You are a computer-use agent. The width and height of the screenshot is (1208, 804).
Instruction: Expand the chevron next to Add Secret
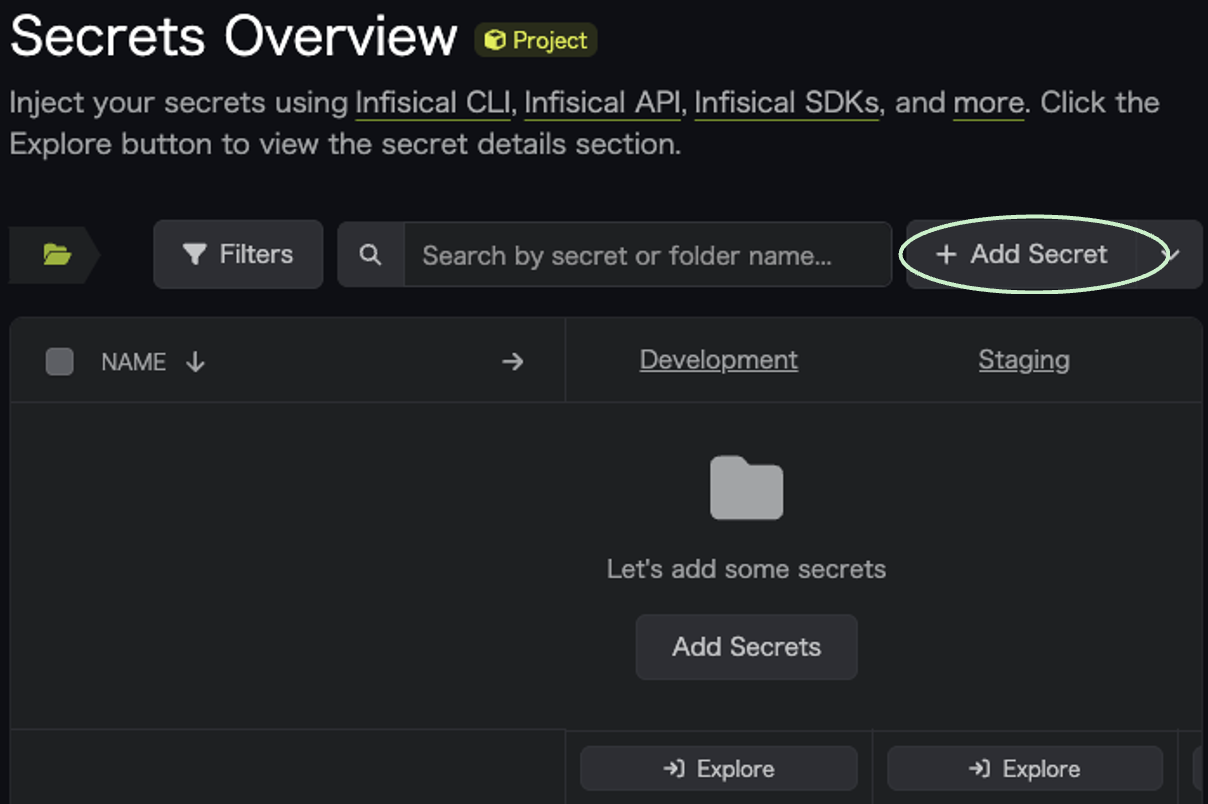pos(1171,255)
